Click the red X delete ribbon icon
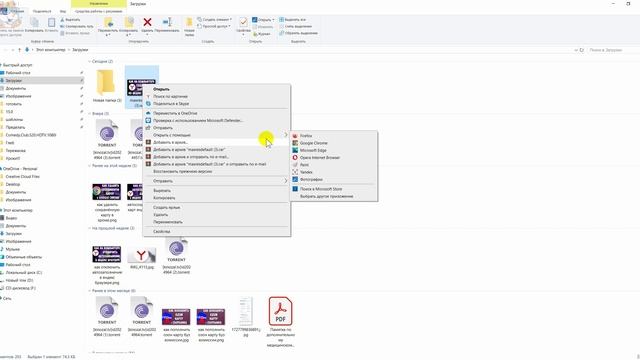The width and height of the screenshot is (640, 360). [147, 22]
